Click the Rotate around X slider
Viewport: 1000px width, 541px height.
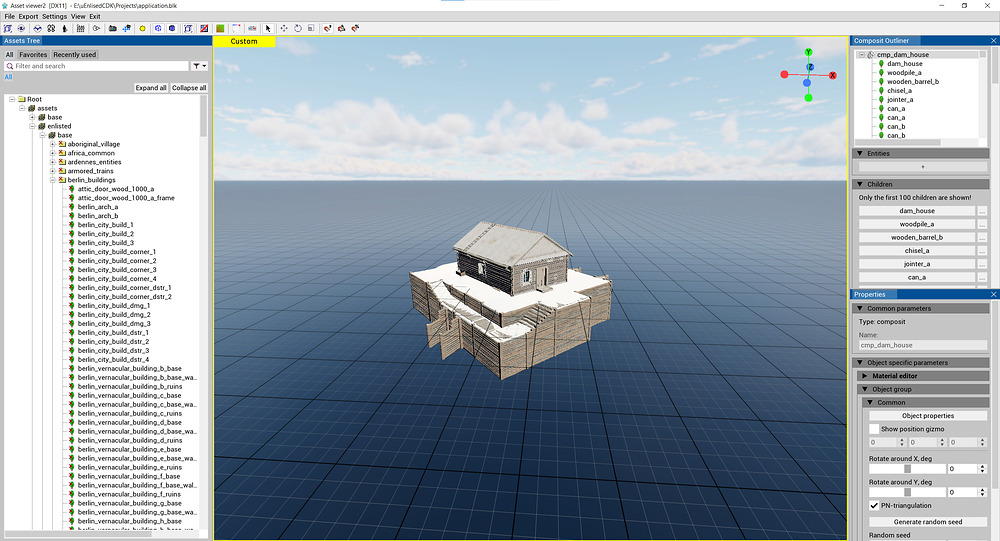click(x=907, y=469)
